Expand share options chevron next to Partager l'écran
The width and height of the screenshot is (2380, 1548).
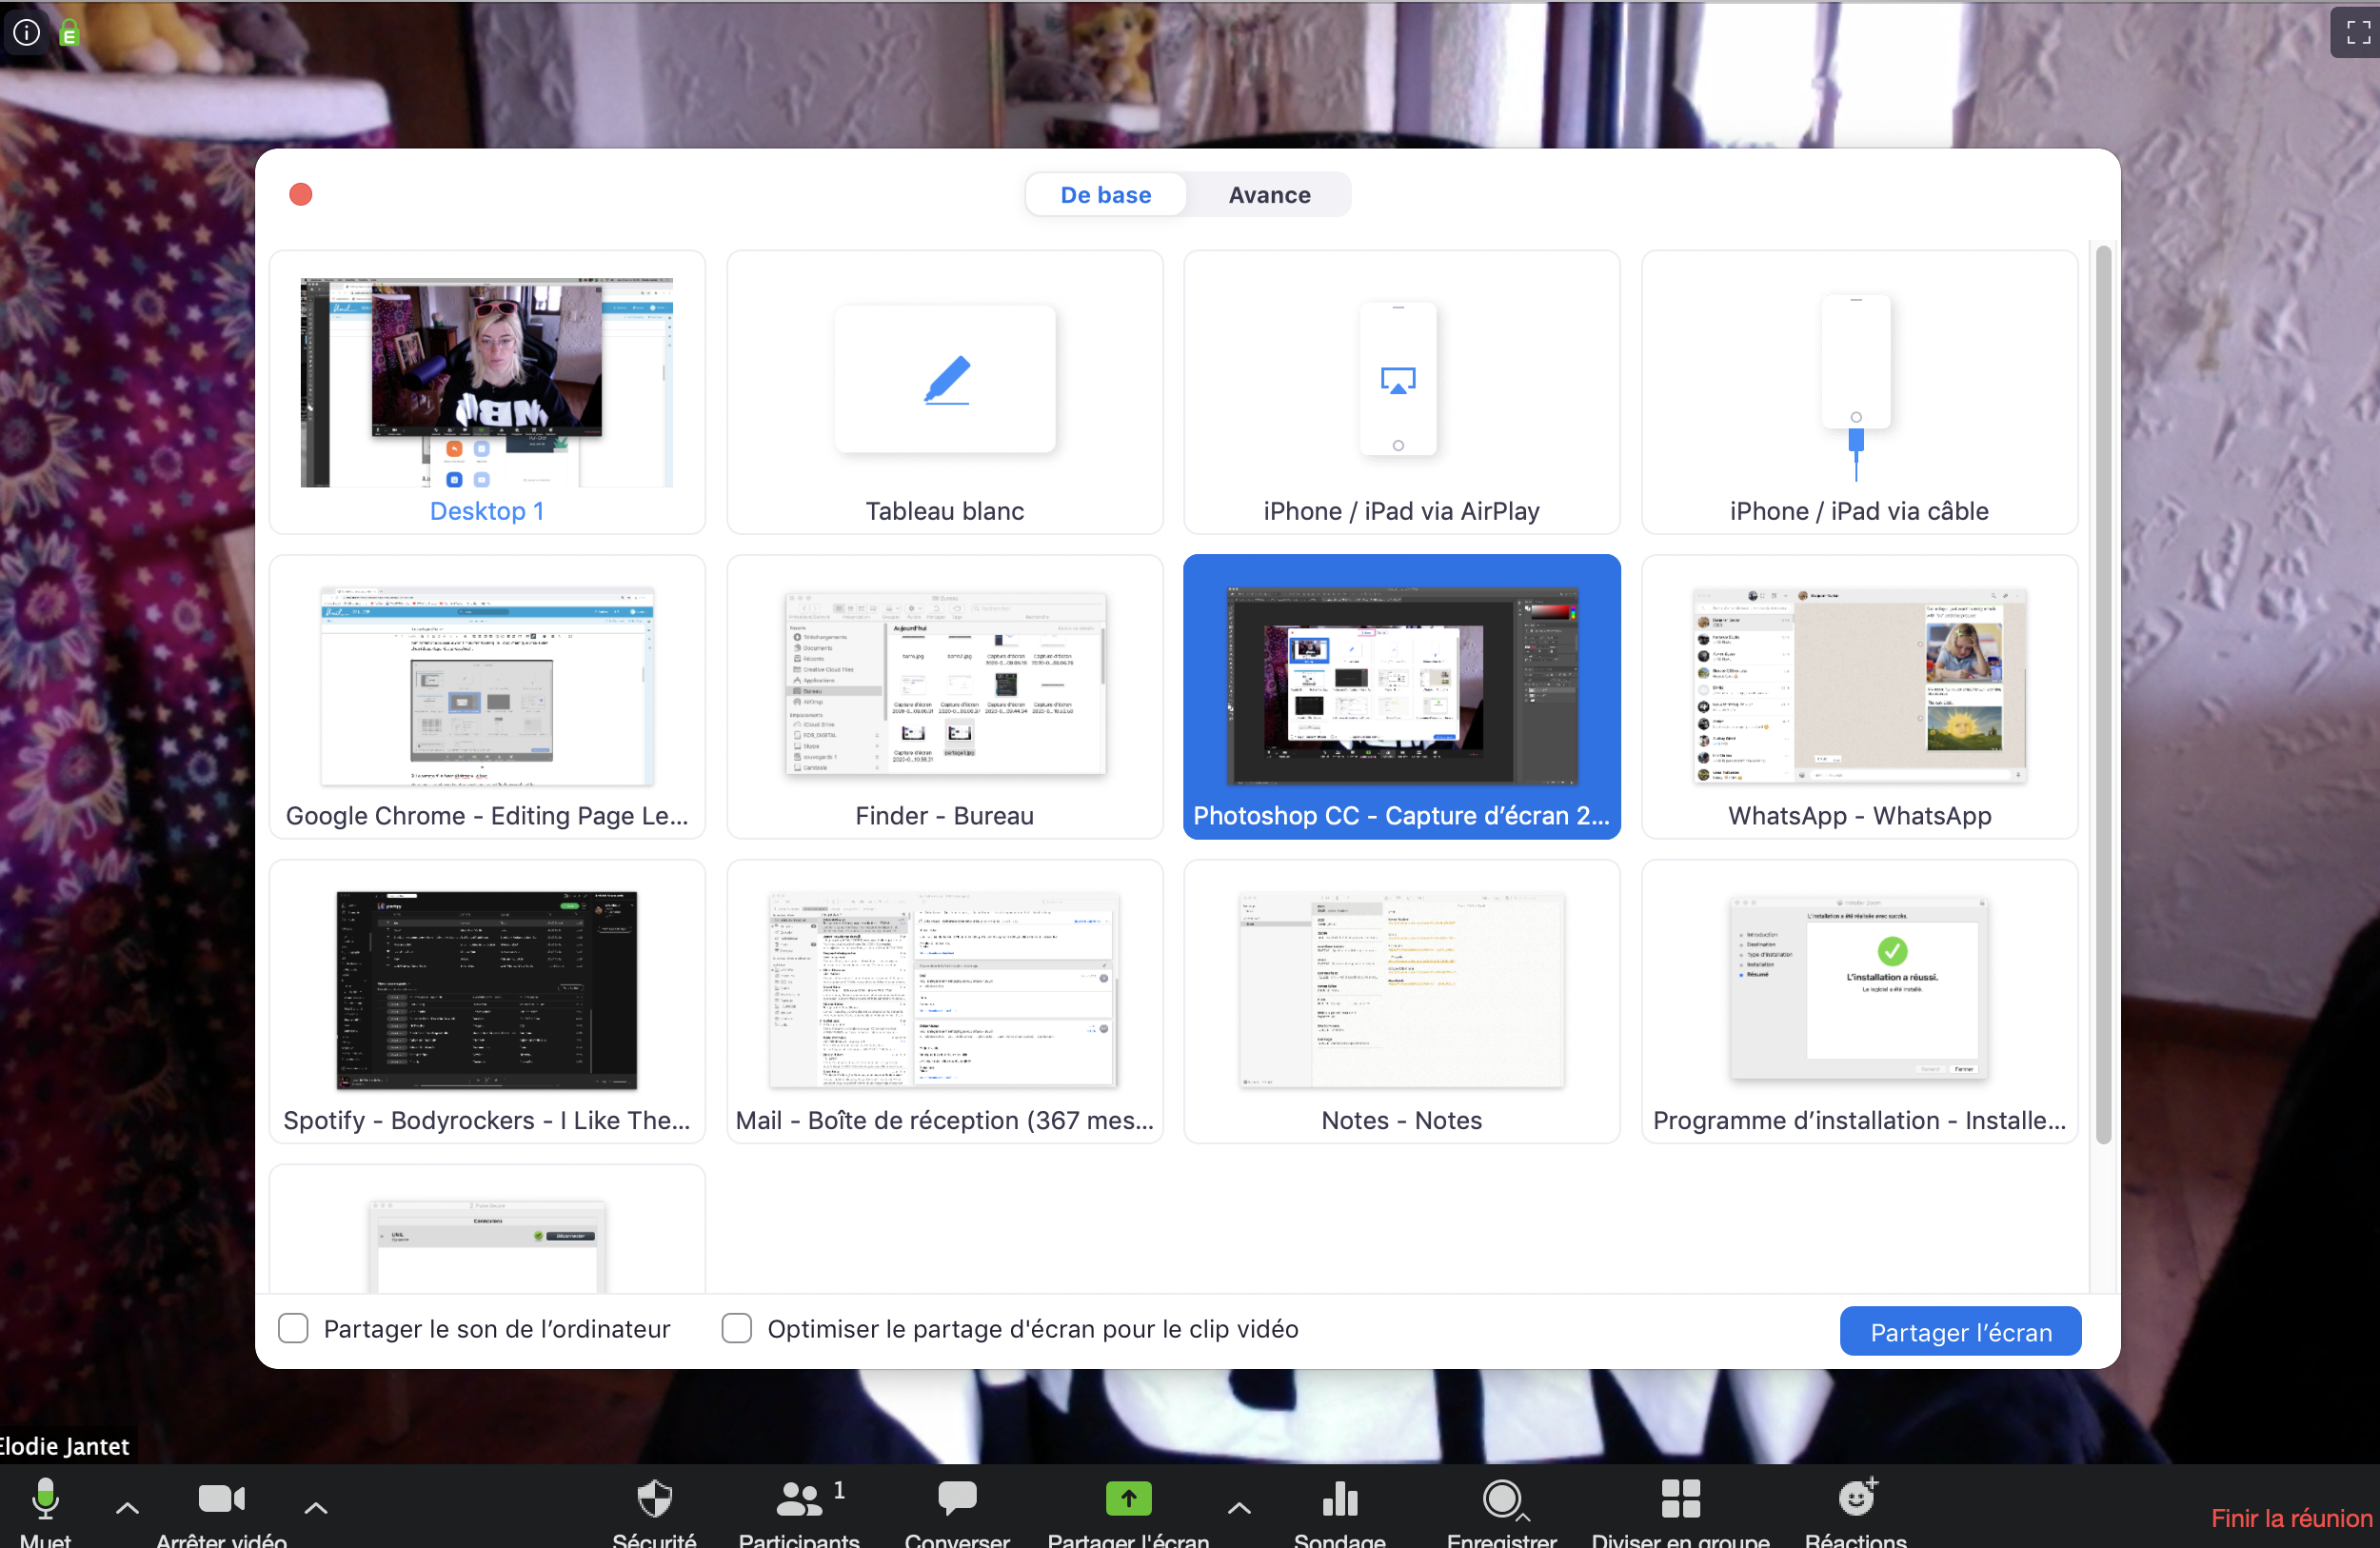tap(1238, 1507)
